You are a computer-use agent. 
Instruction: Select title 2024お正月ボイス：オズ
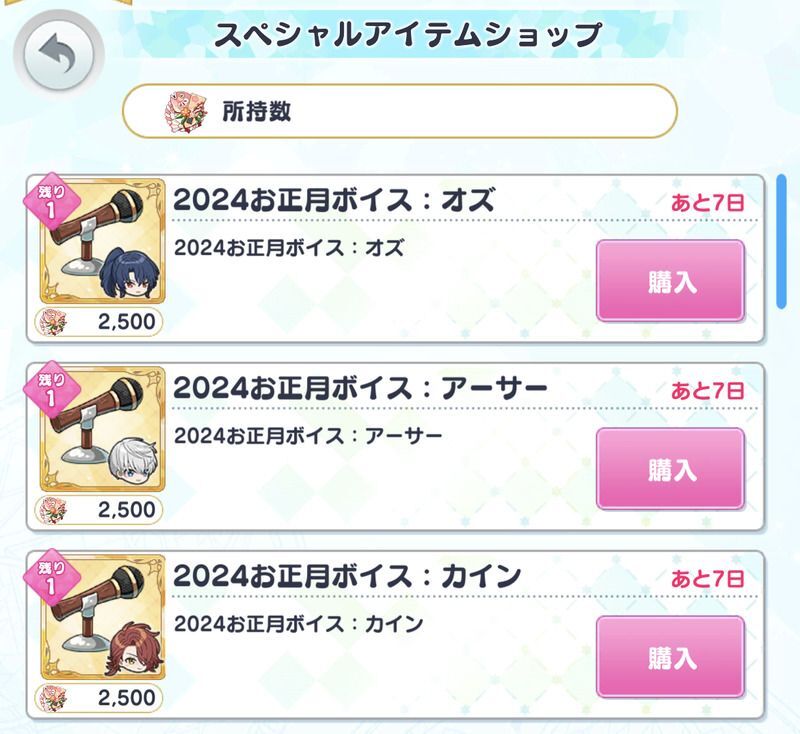(334, 200)
